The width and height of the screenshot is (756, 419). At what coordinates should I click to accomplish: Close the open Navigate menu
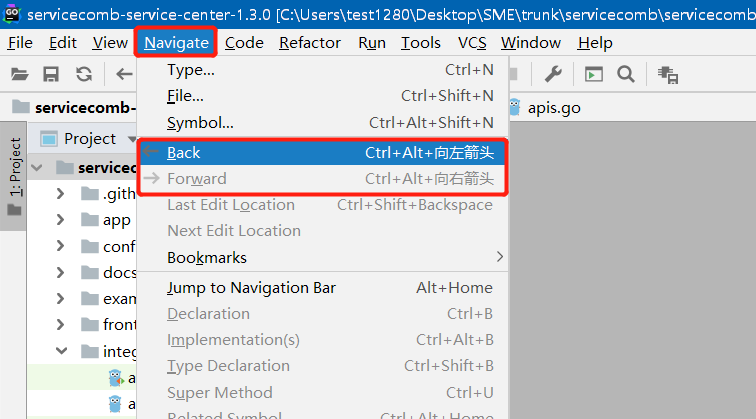pyautogui.click(x=176, y=43)
